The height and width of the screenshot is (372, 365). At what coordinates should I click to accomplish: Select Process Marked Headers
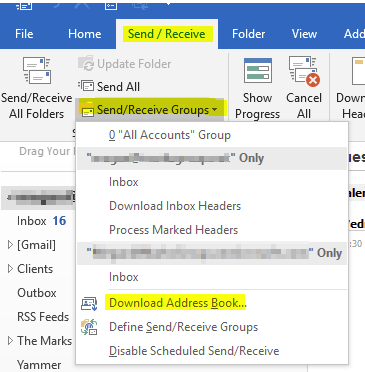click(212, 230)
